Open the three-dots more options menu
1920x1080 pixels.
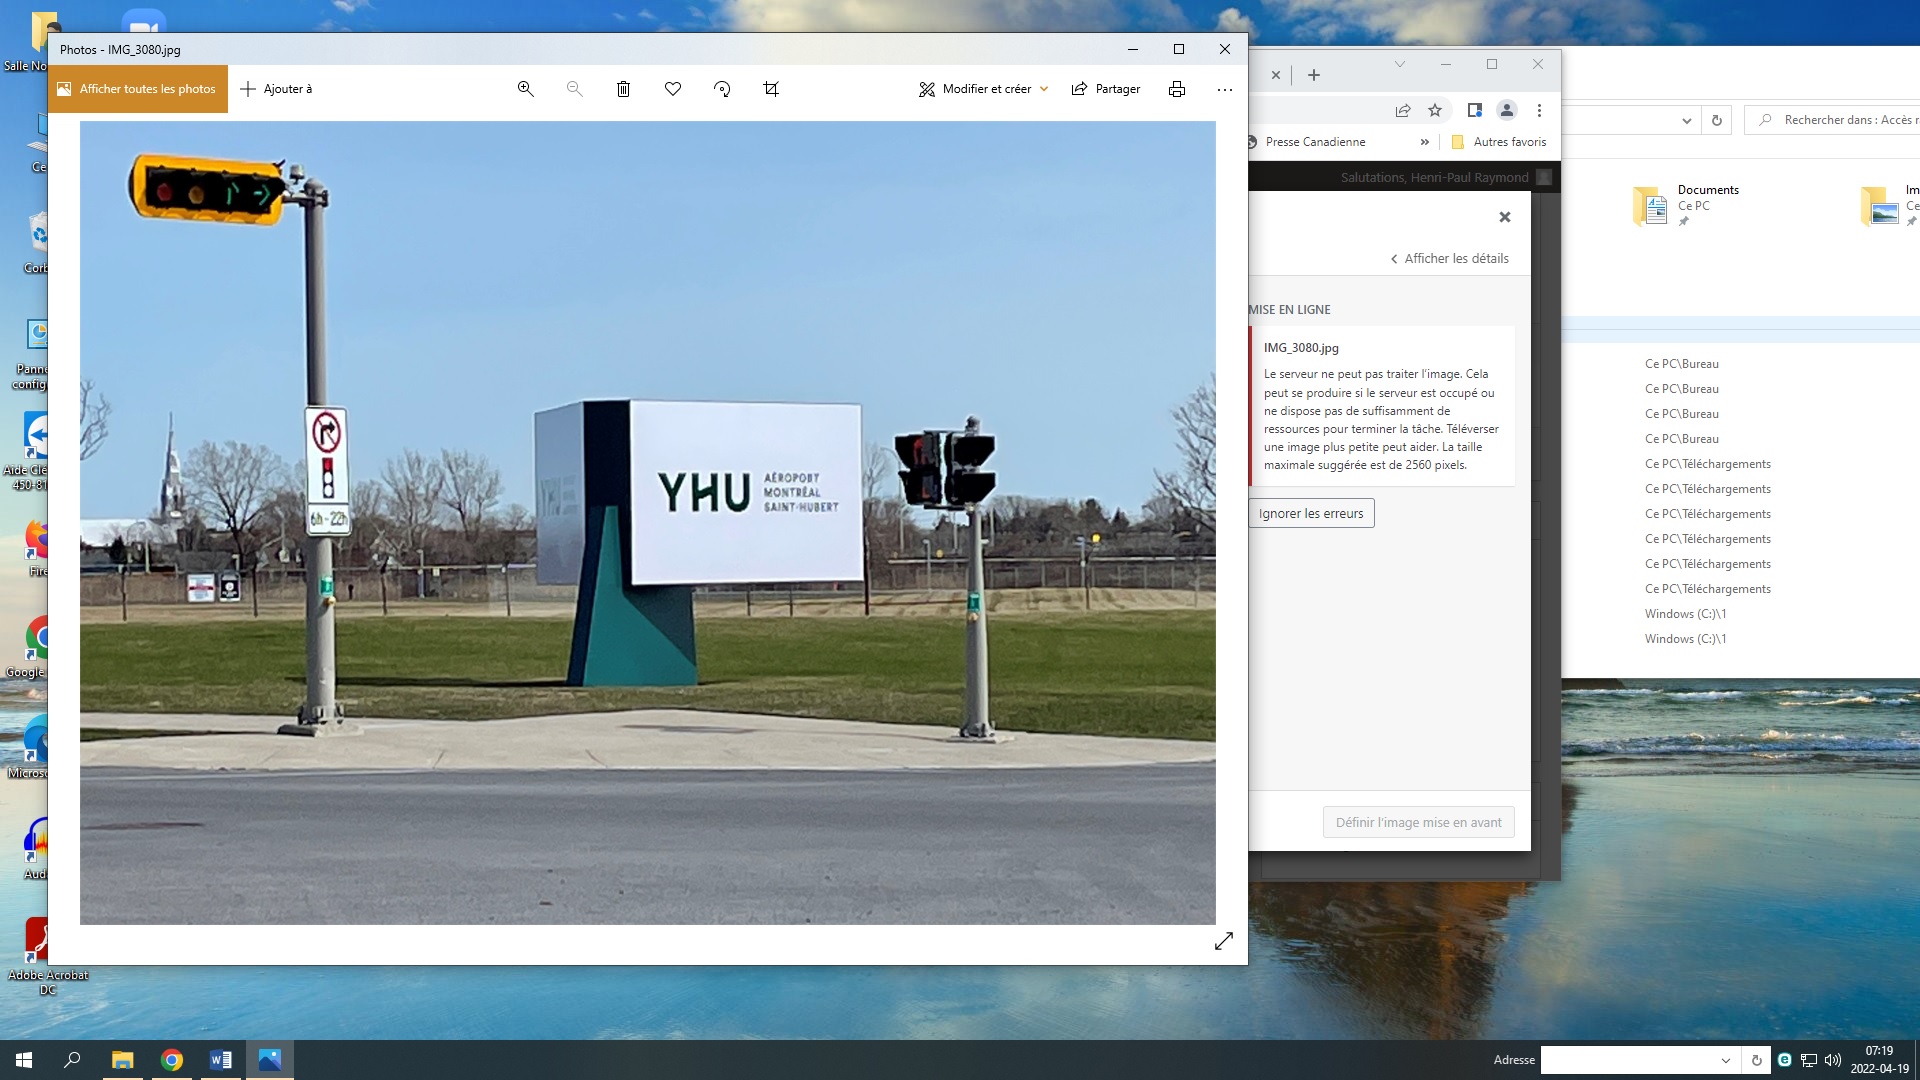tap(1225, 89)
